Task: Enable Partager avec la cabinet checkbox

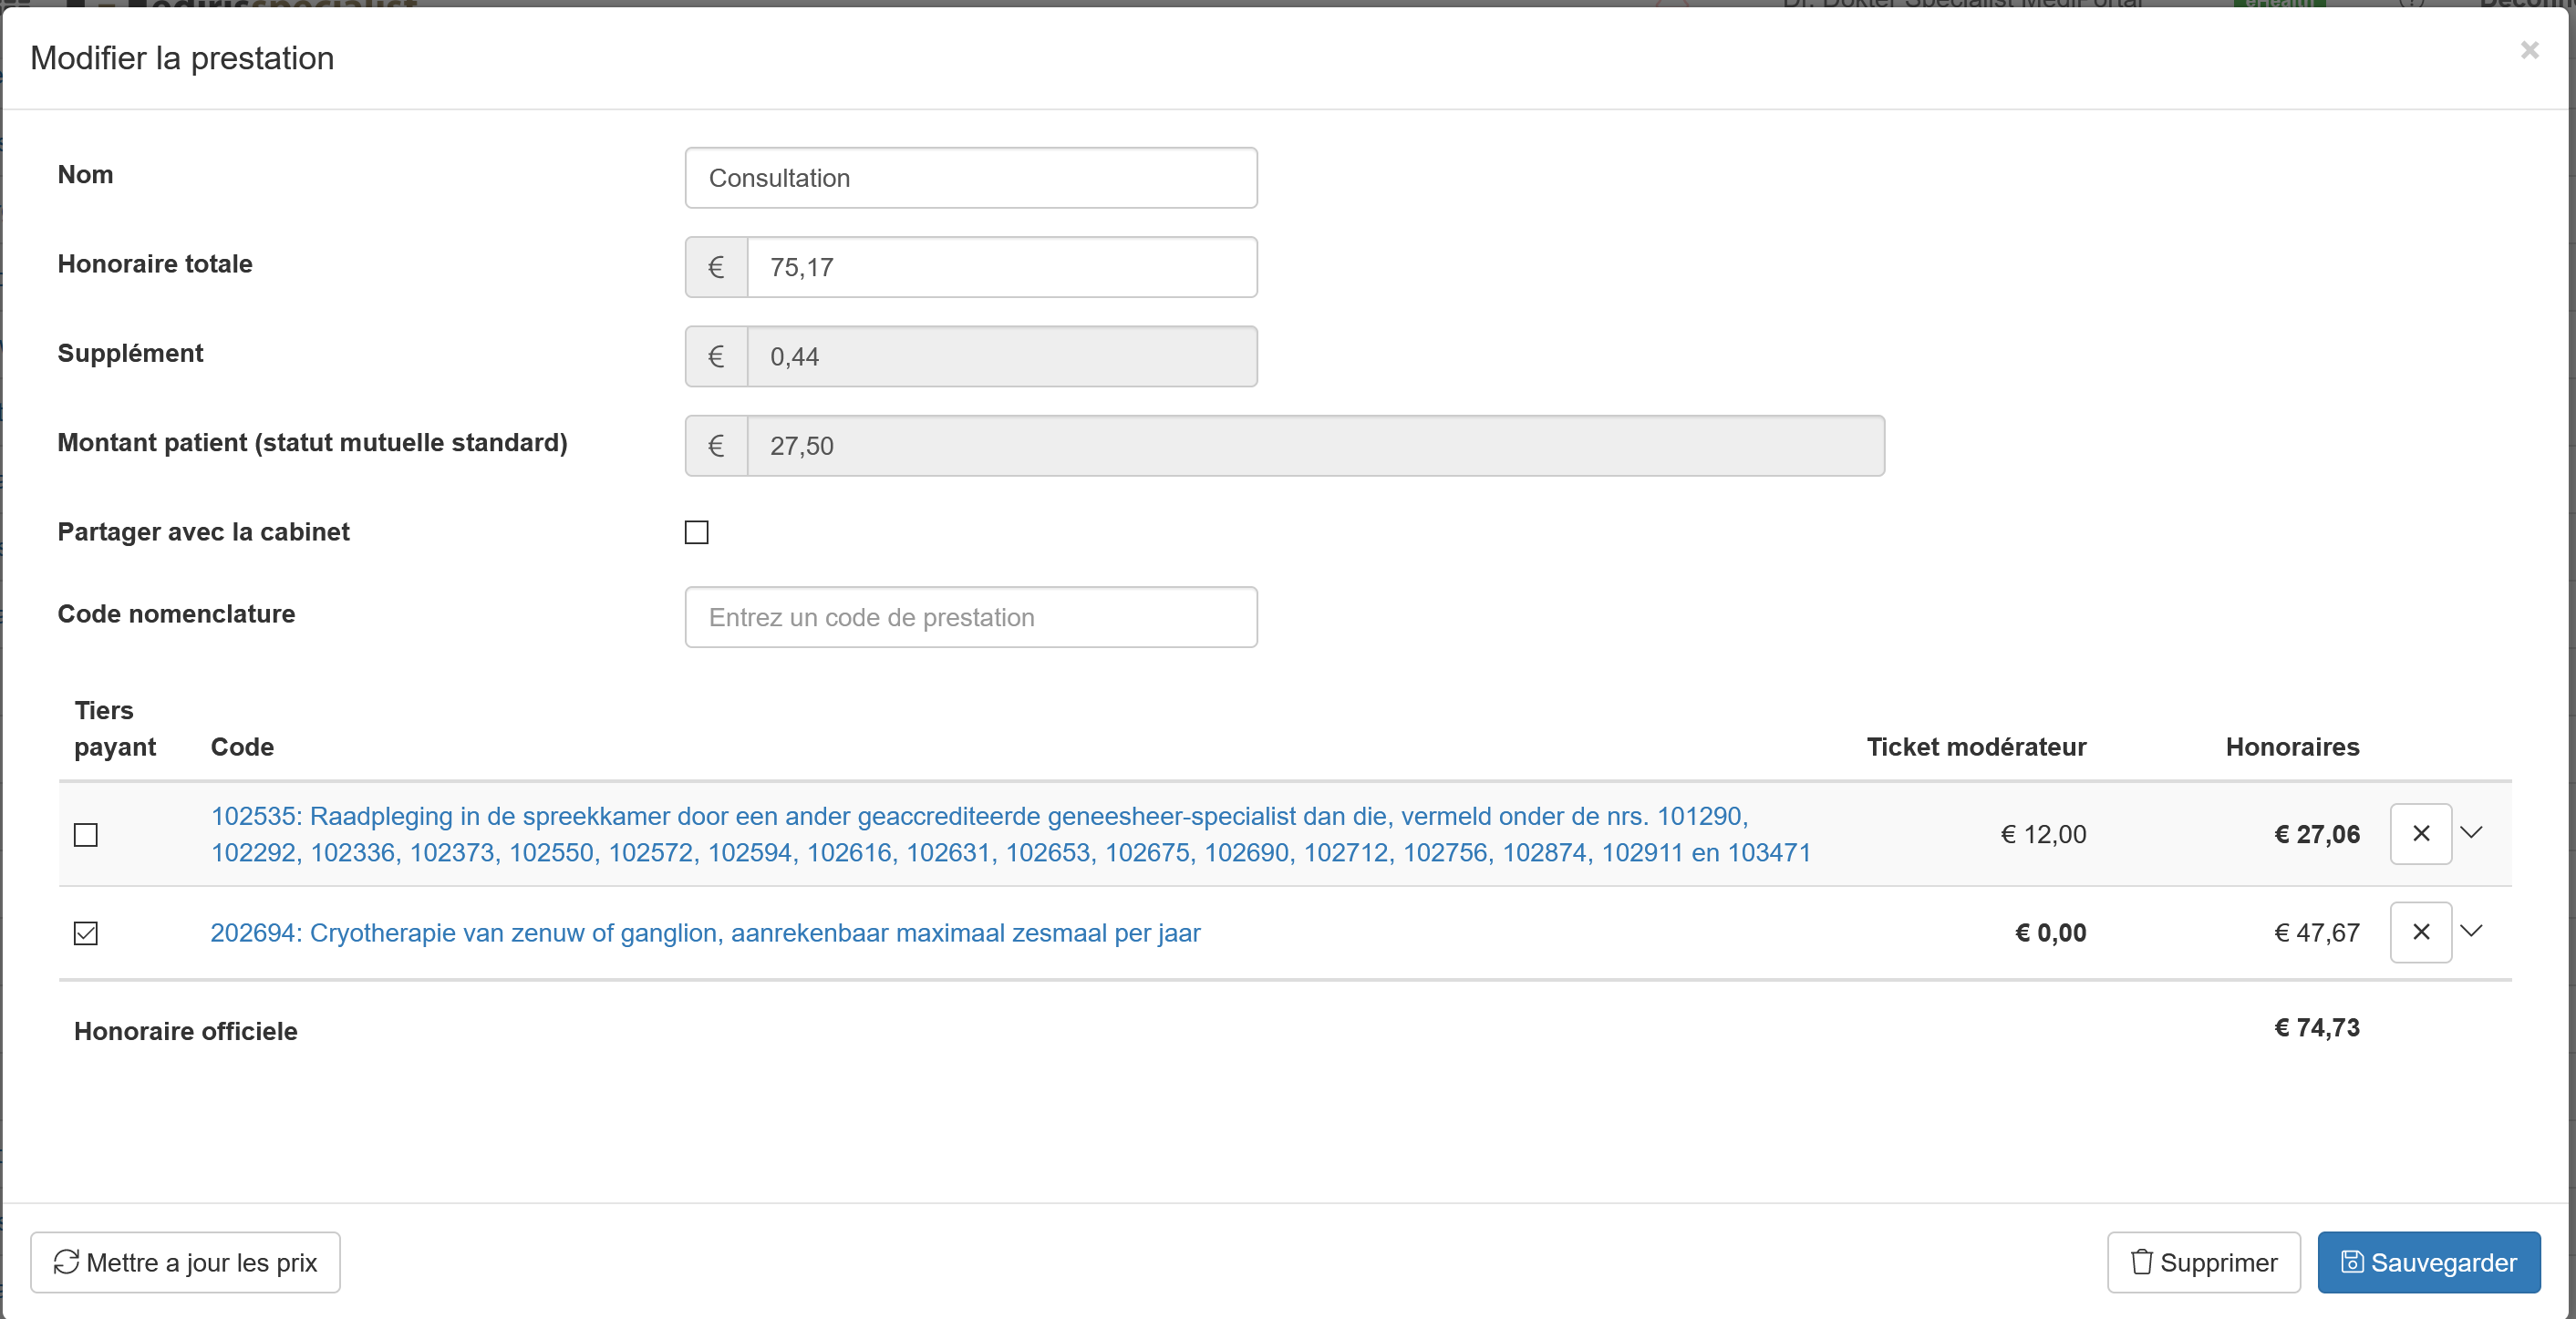Action: (697, 532)
